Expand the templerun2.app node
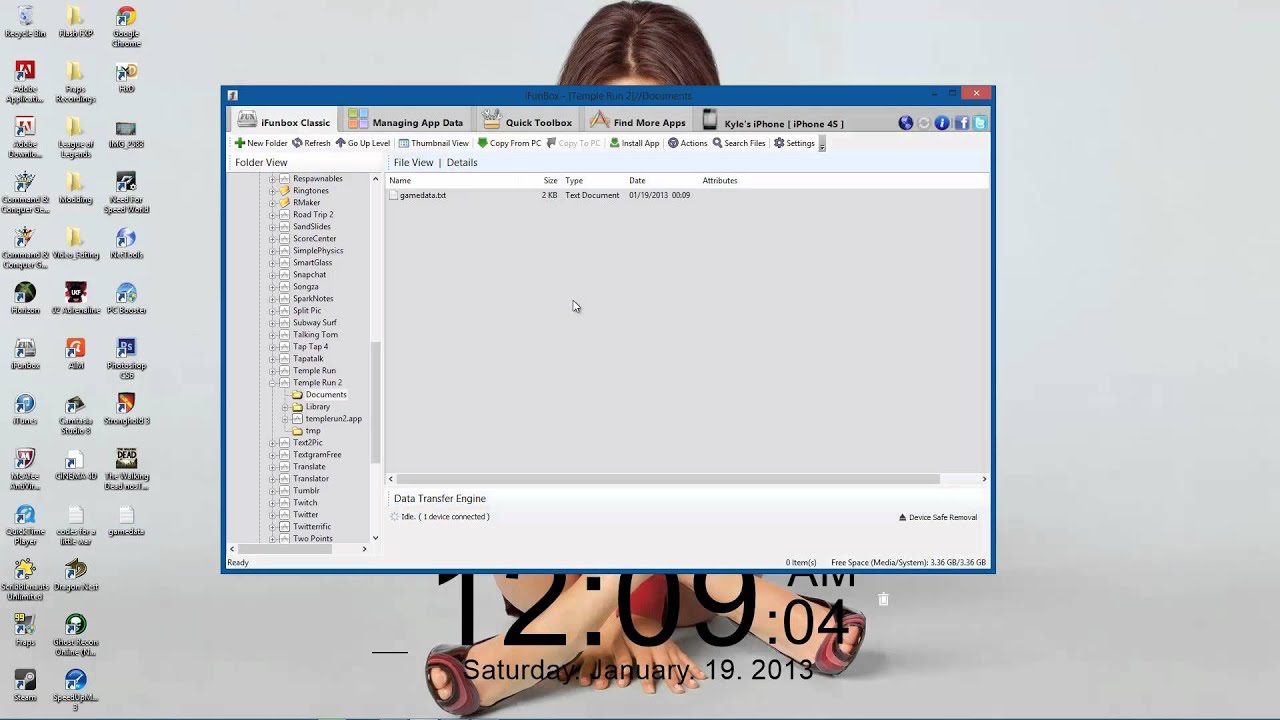The image size is (1280, 720). (284, 419)
